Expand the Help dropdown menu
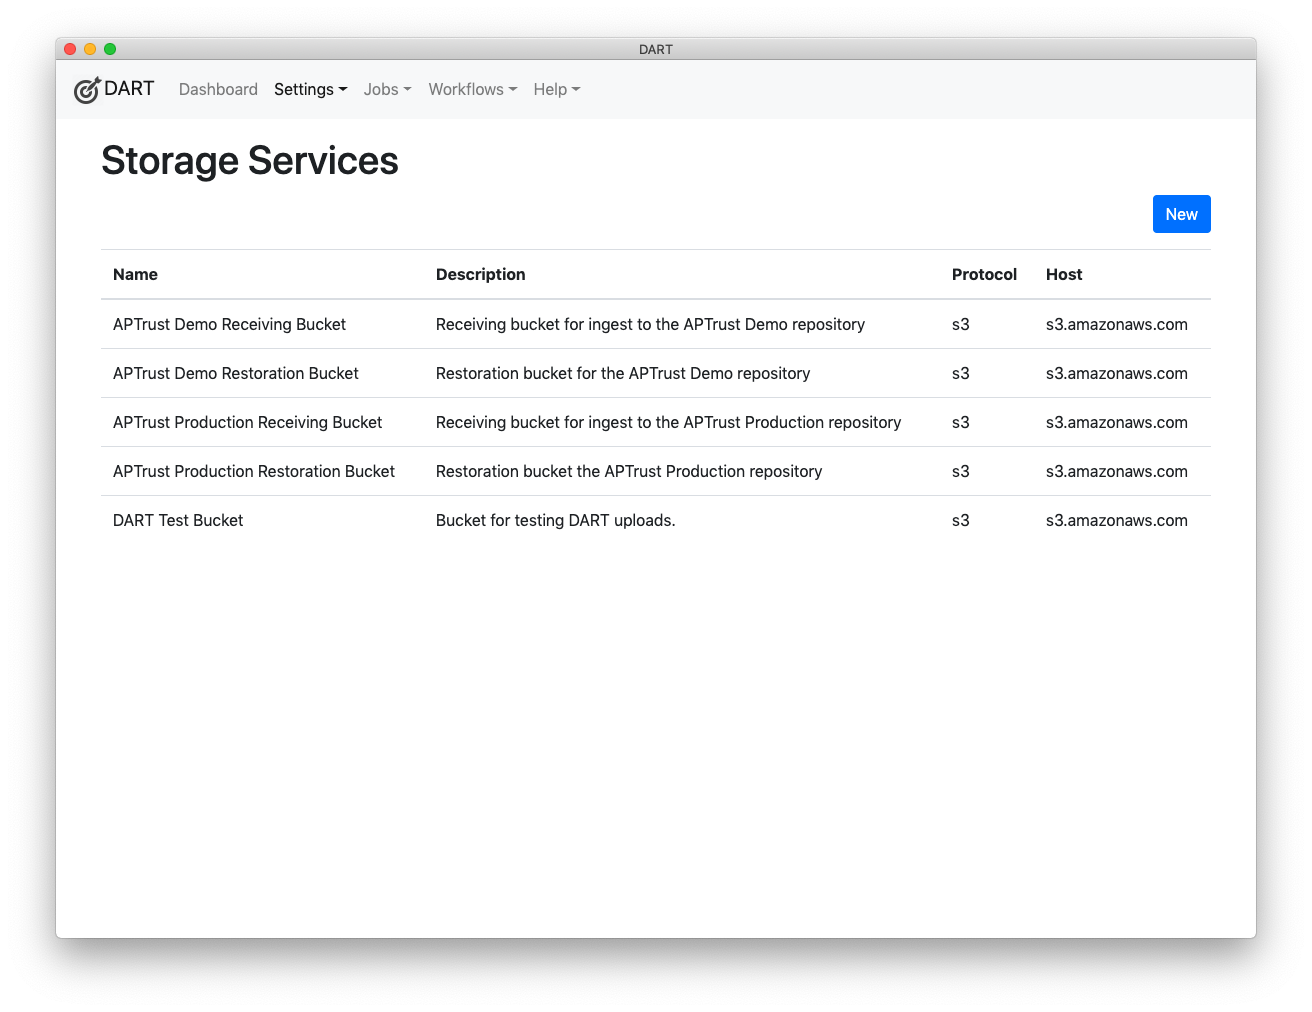The image size is (1312, 1012). 555,89
